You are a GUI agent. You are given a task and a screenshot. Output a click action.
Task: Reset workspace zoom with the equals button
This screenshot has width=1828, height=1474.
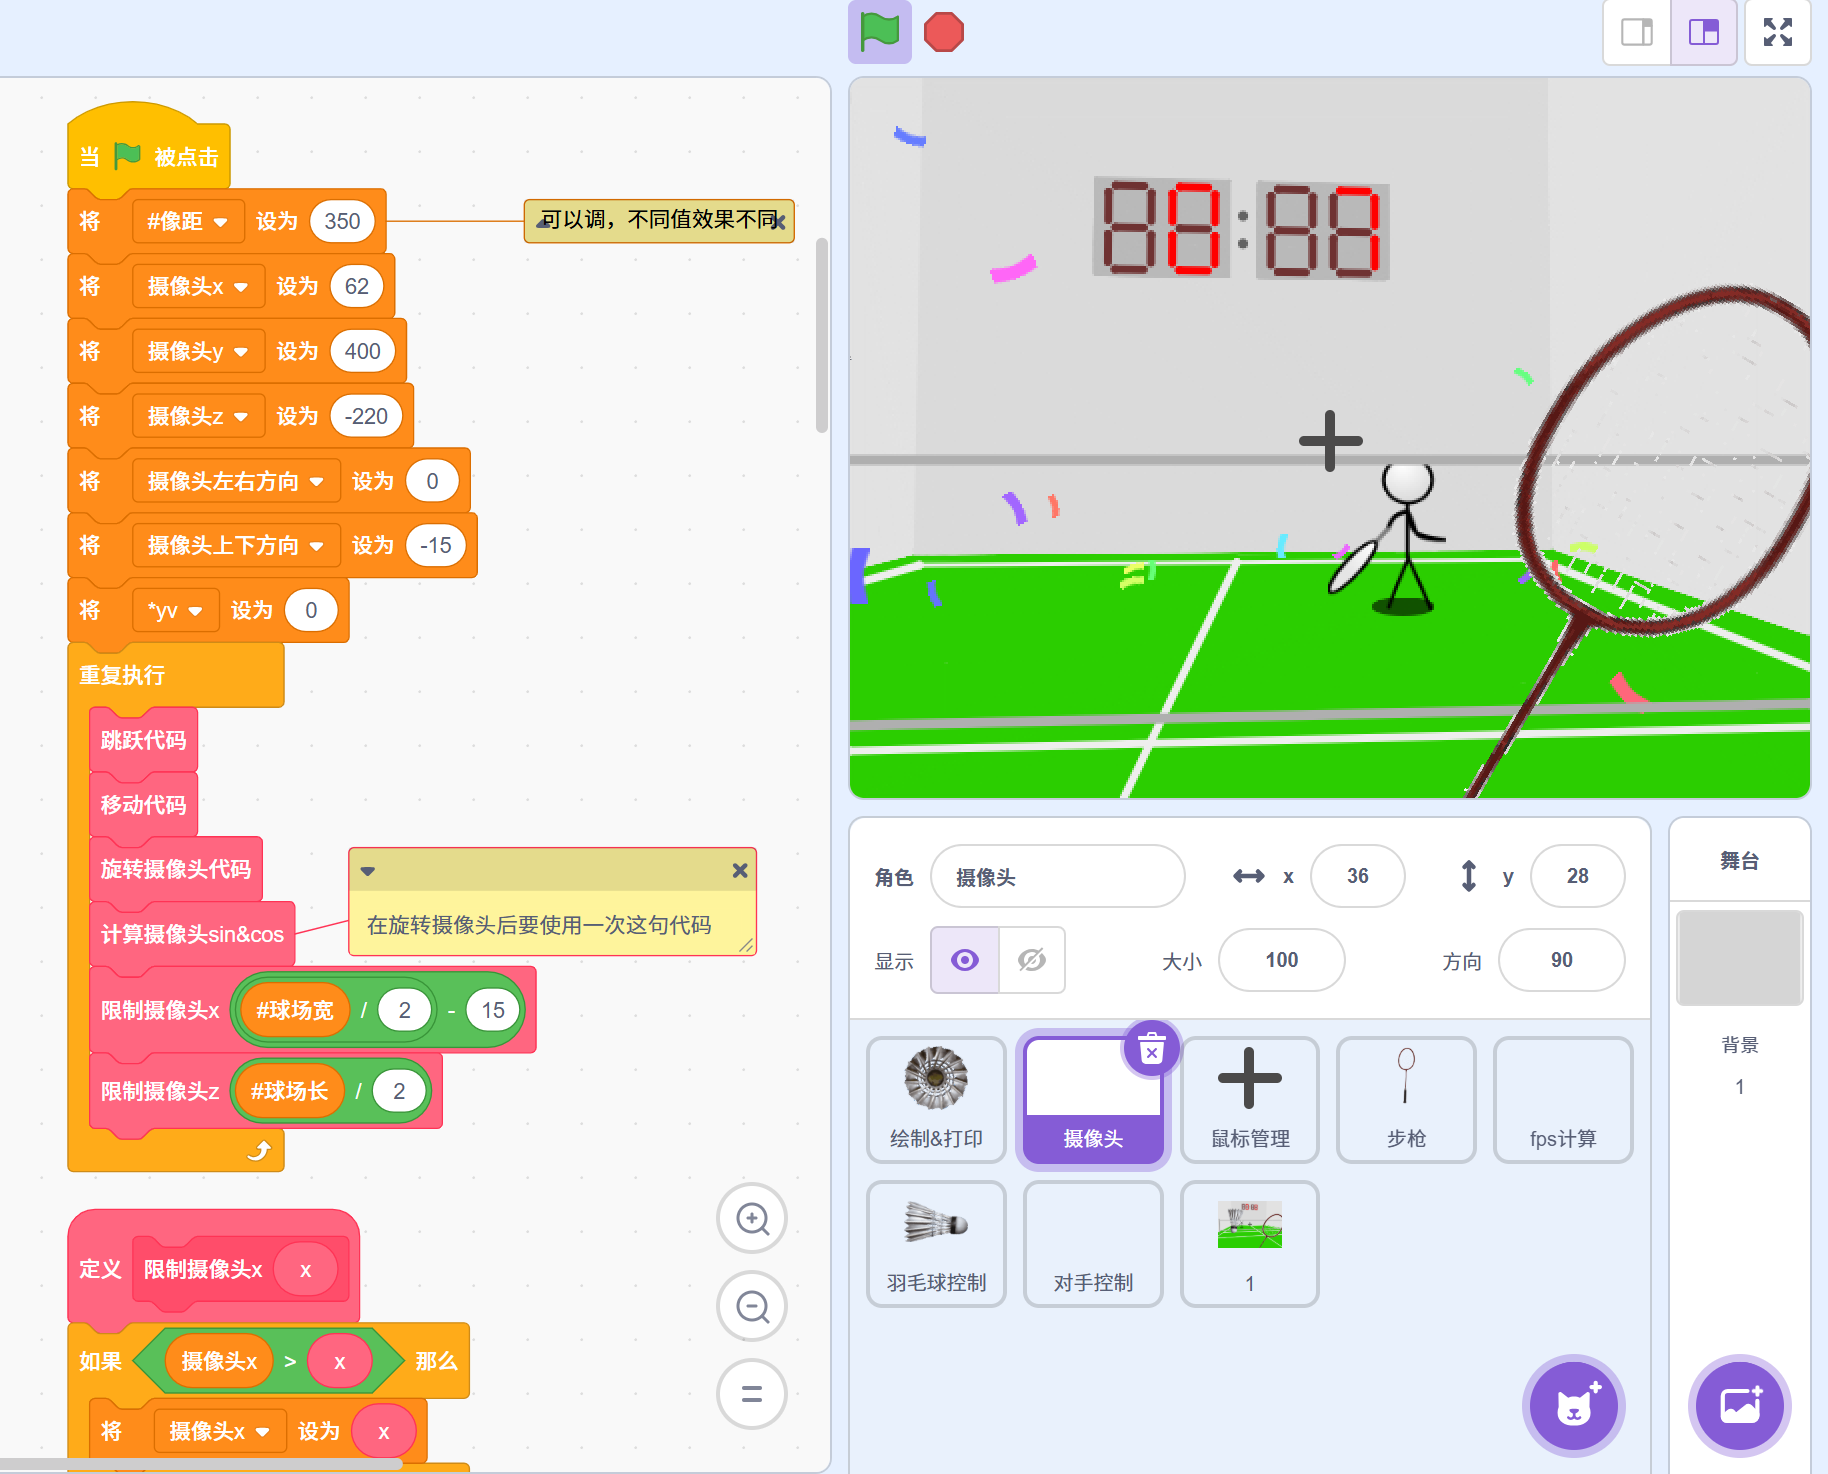click(752, 1393)
